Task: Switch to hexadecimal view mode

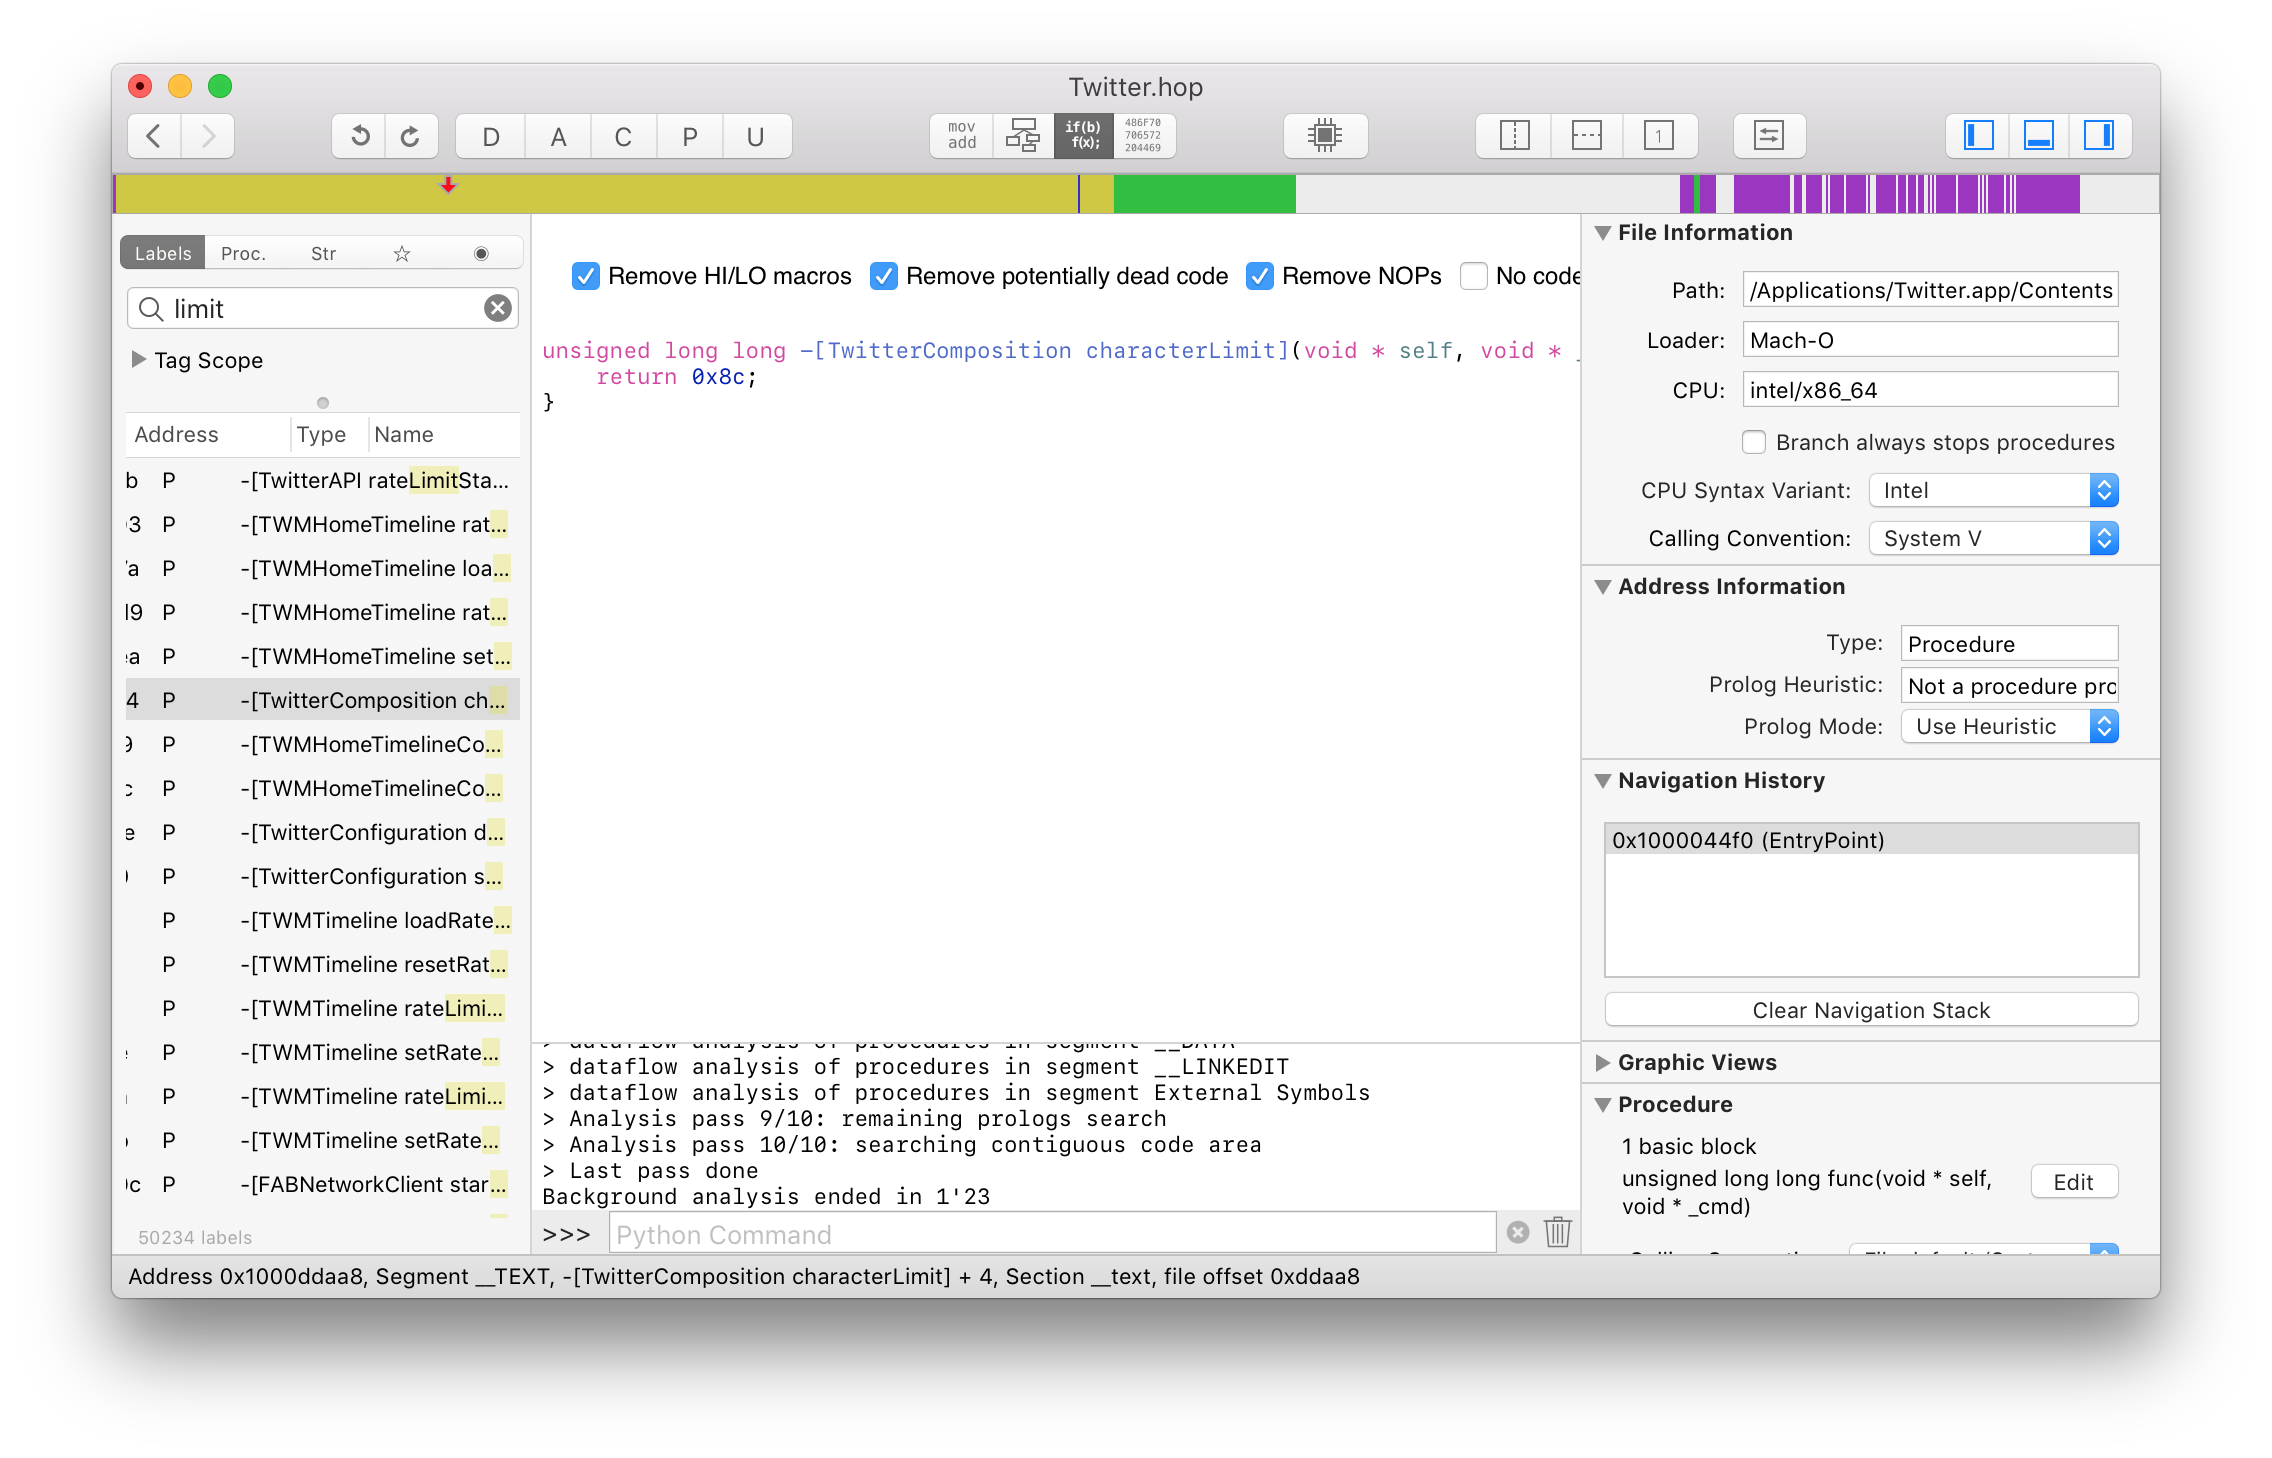Action: pos(1143,135)
